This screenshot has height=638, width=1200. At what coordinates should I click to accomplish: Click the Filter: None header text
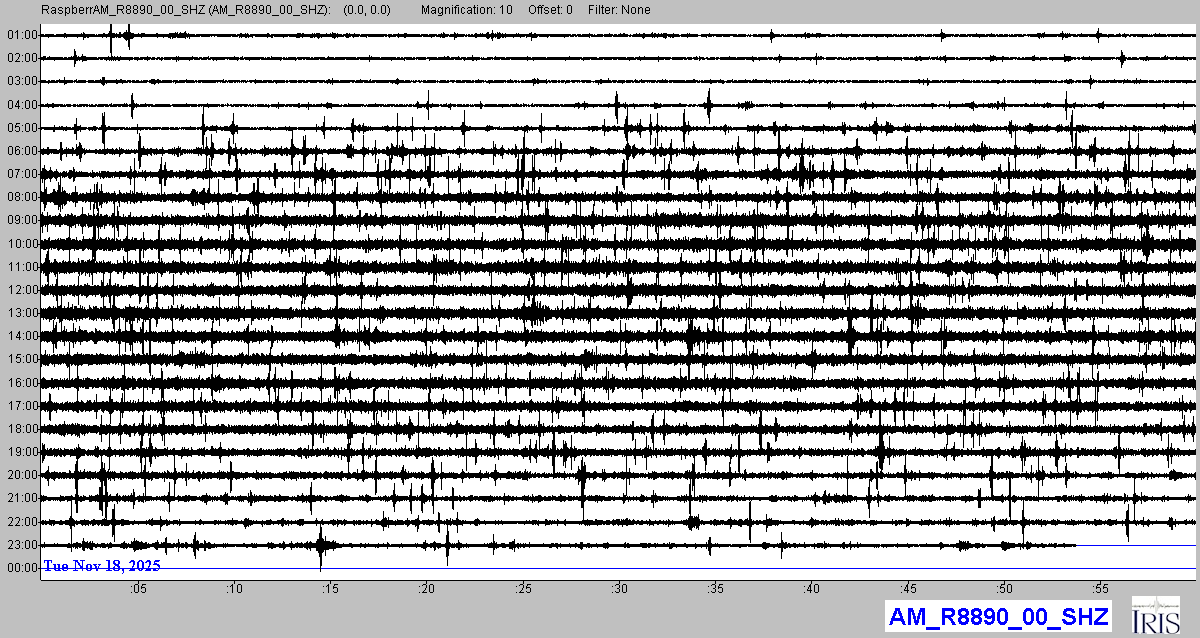(619, 10)
